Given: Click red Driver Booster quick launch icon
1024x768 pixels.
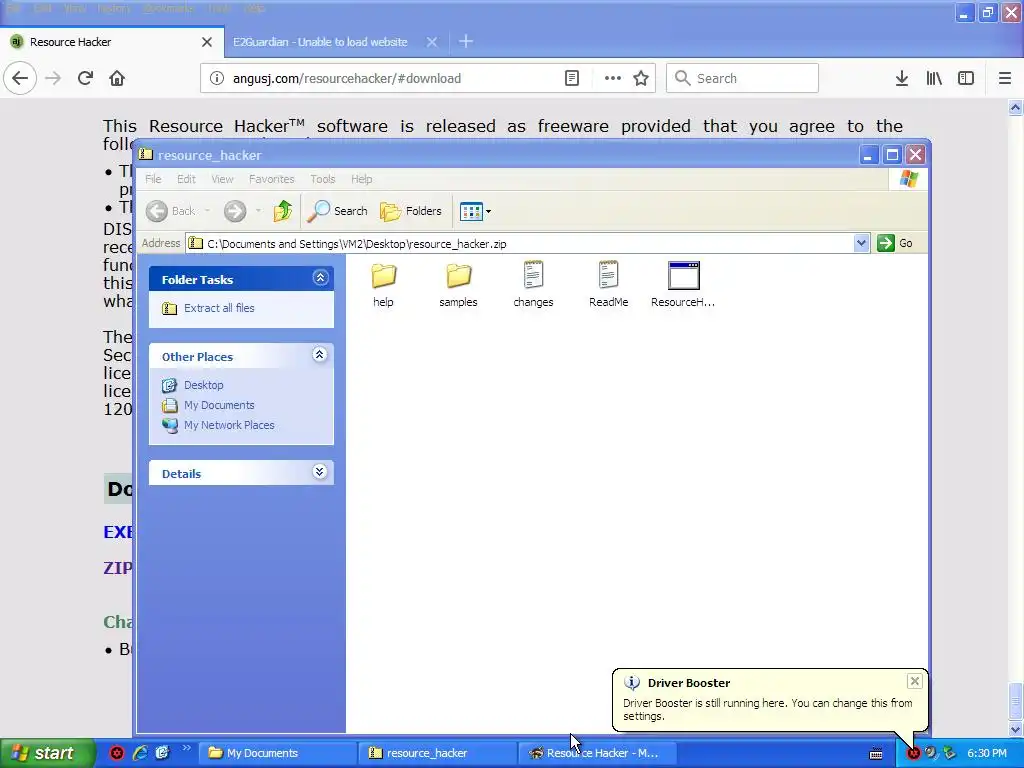Looking at the screenshot, I should click(117, 753).
